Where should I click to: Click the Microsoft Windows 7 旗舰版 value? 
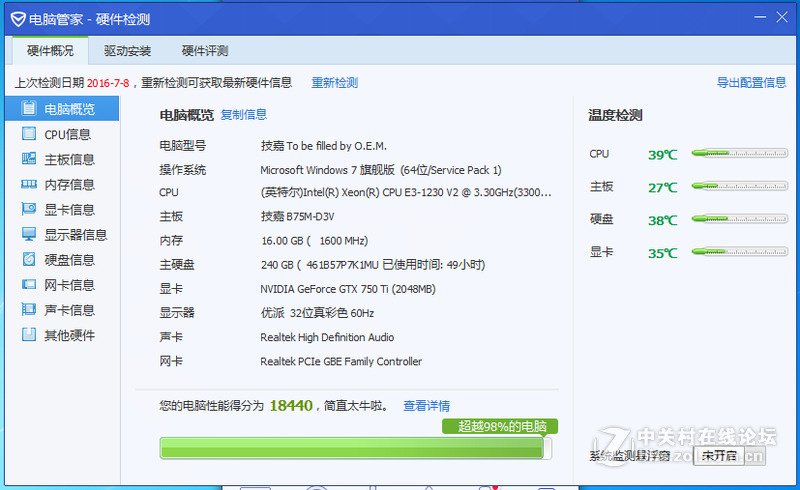coord(381,170)
